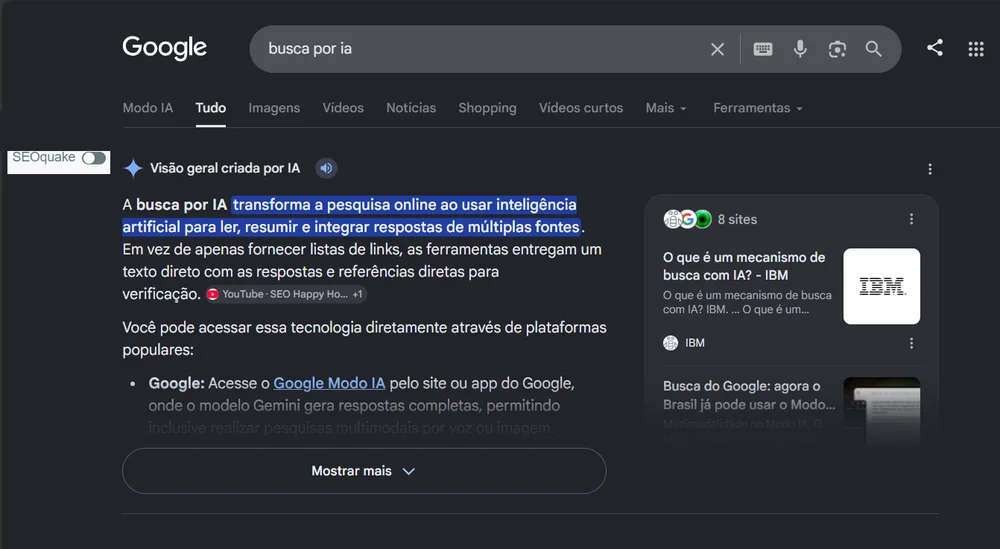Switch to Modo IA tab
This screenshot has width=1000, height=549.
tap(148, 108)
